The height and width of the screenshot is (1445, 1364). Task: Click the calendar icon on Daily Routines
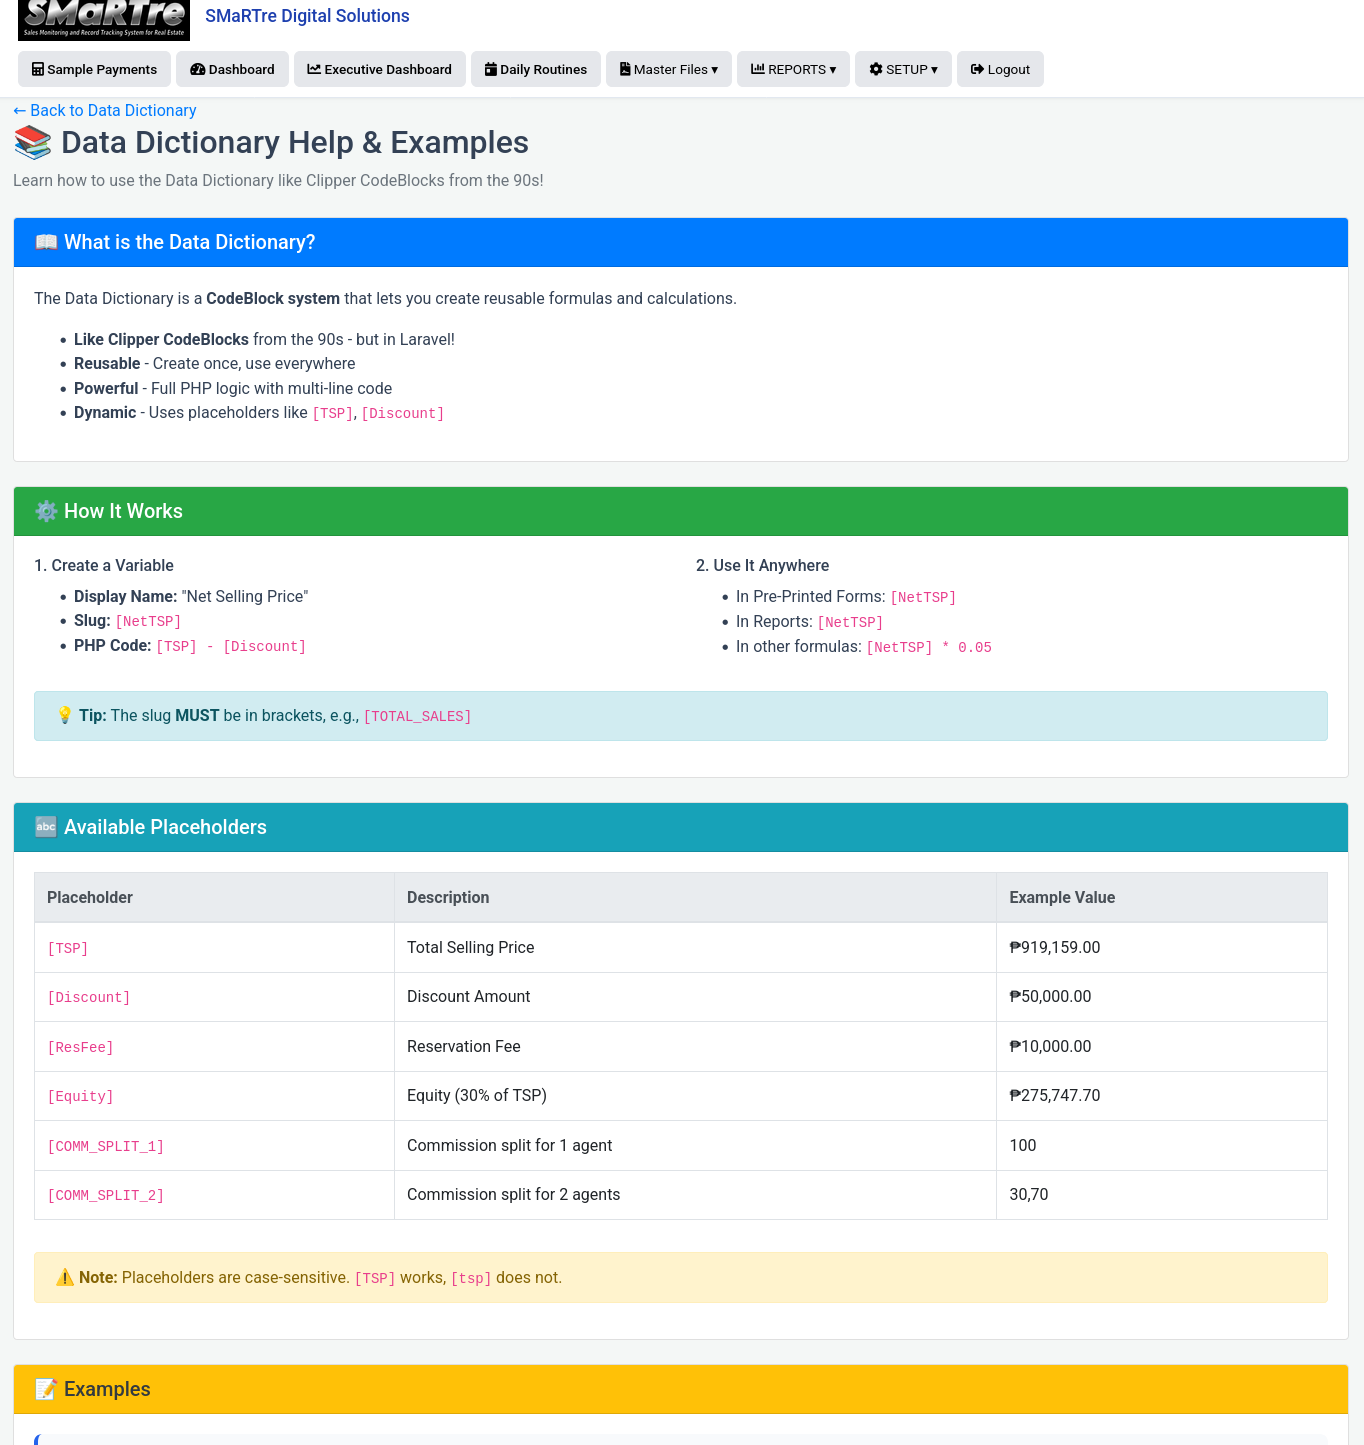click(x=491, y=70)
